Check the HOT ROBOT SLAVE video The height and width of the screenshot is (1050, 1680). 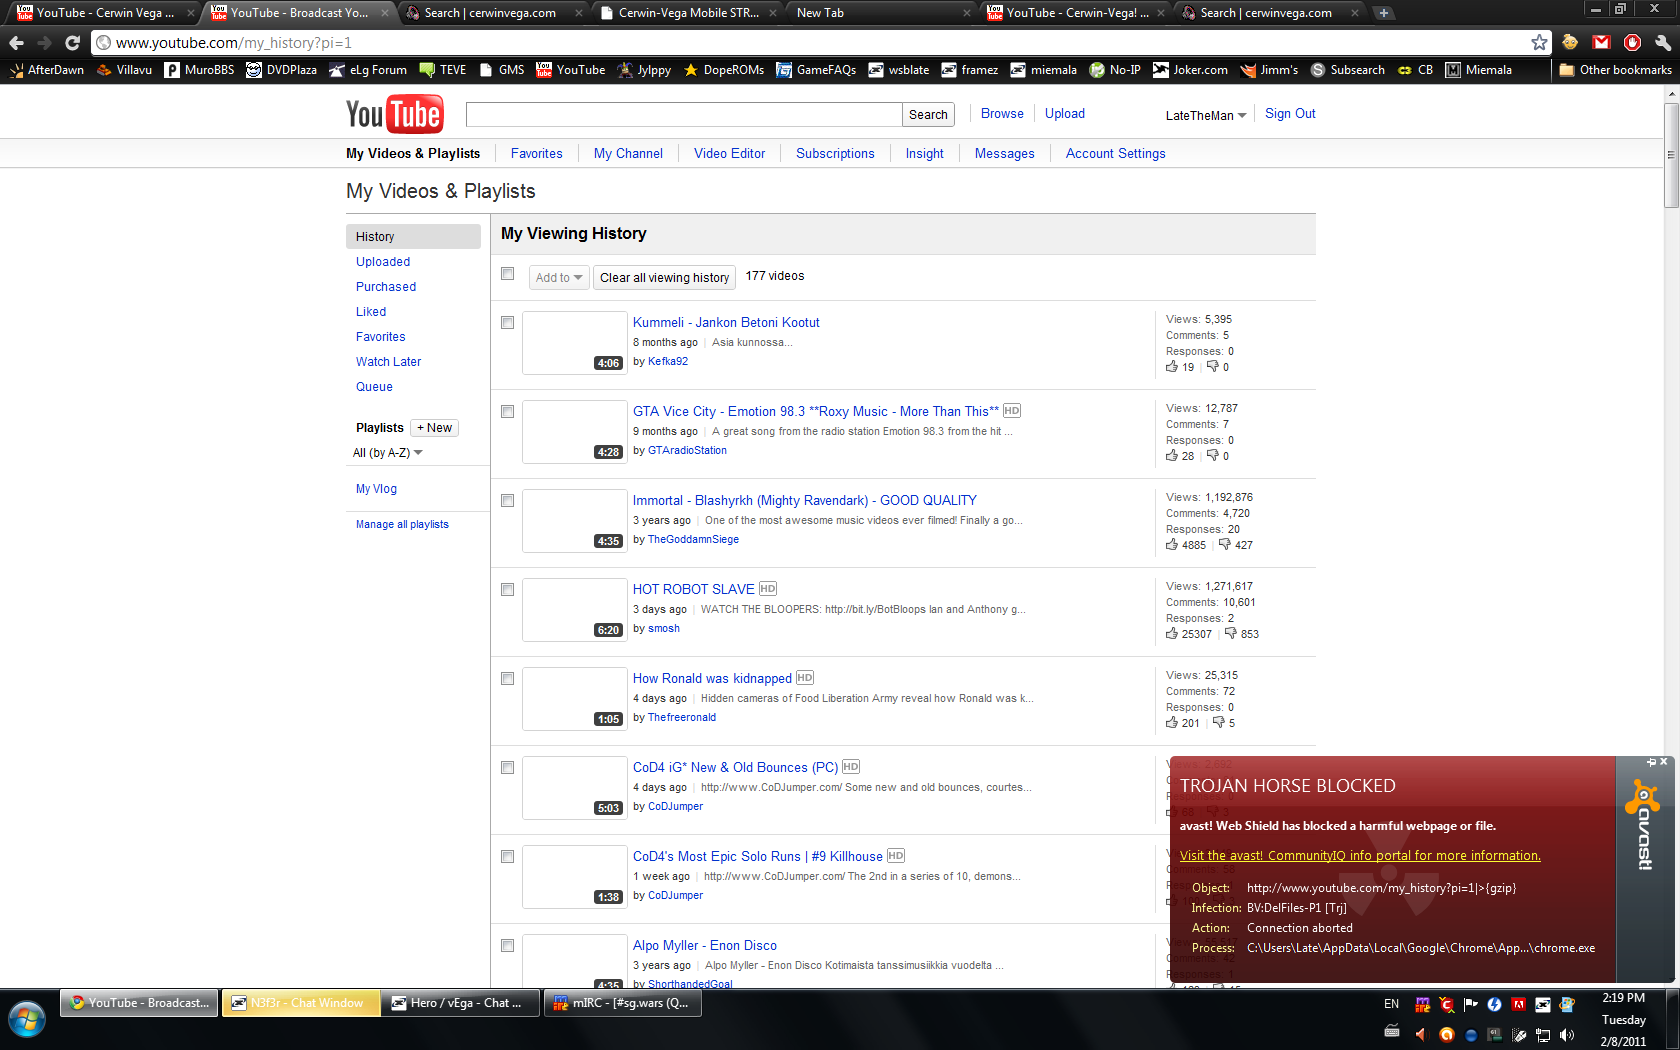coord(508,590)
